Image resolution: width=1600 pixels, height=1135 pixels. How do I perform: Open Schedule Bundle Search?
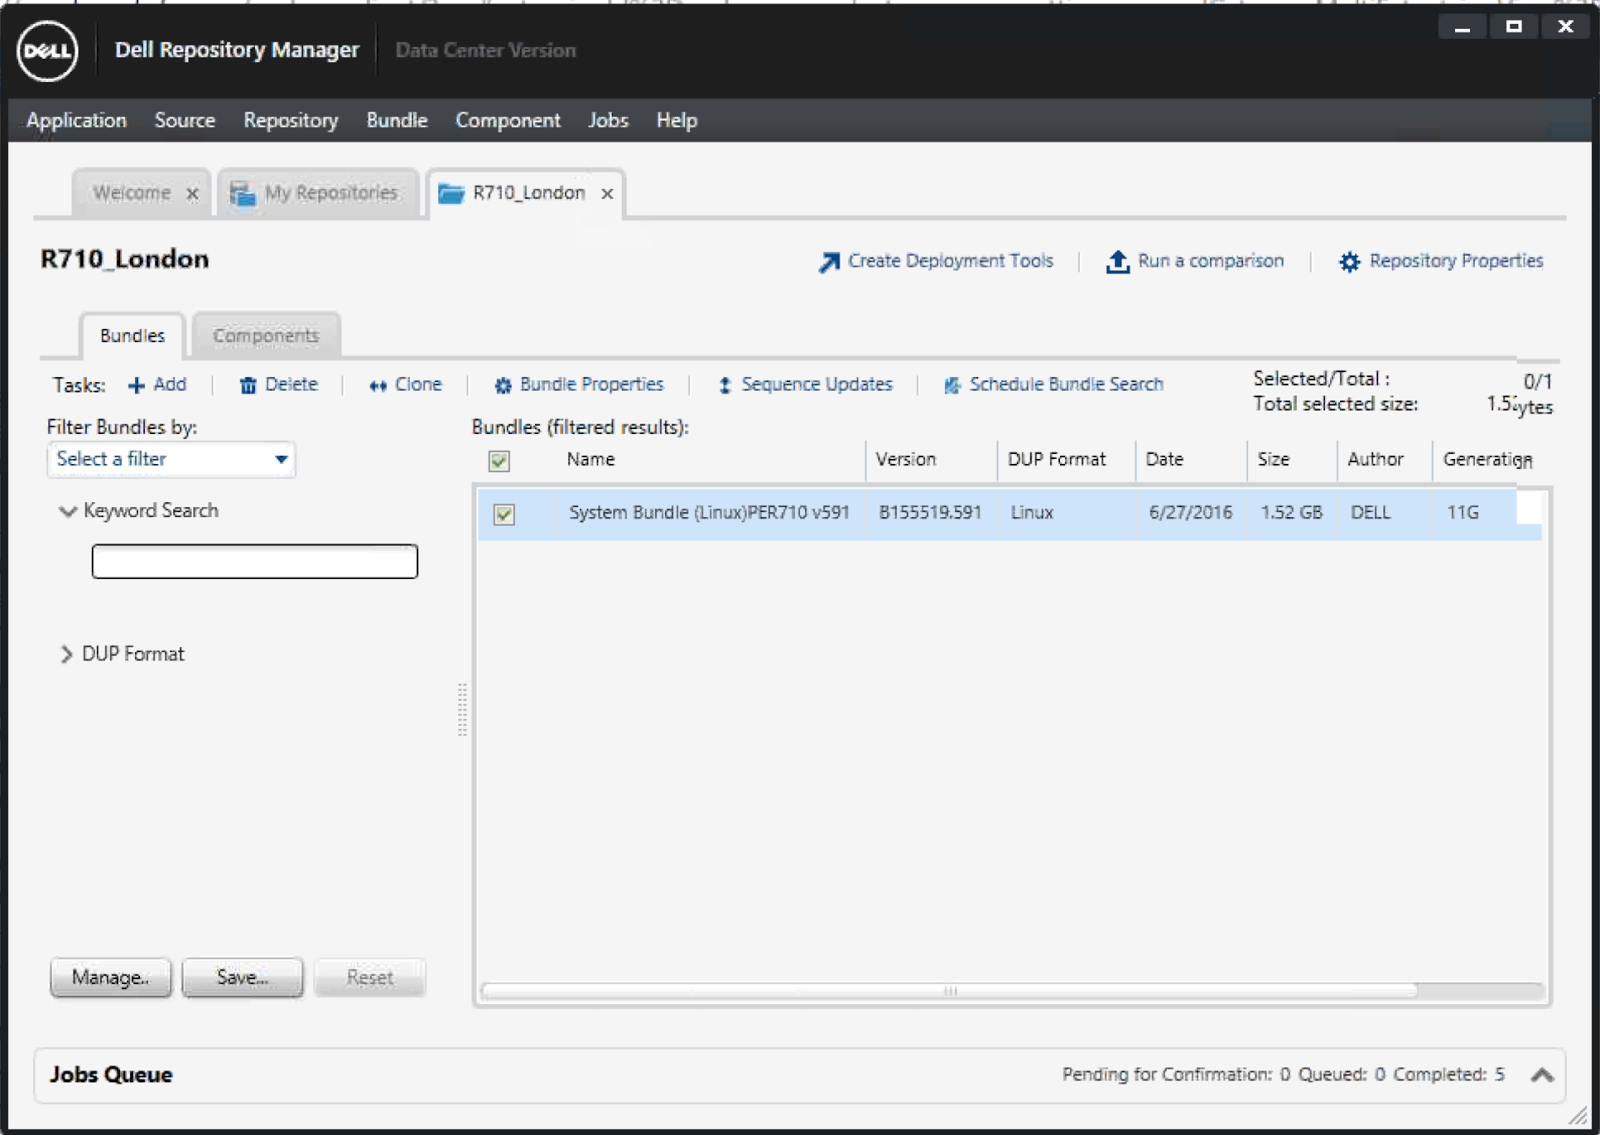[1052, 384]
